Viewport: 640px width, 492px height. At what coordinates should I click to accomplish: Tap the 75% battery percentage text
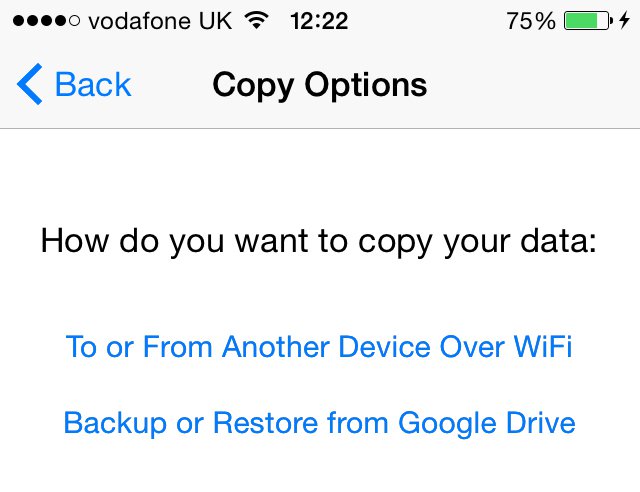(530, 21)
